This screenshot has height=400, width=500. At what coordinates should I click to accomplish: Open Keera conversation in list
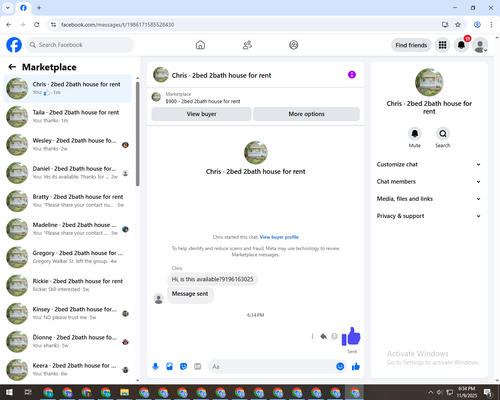[x=67, y=370]
